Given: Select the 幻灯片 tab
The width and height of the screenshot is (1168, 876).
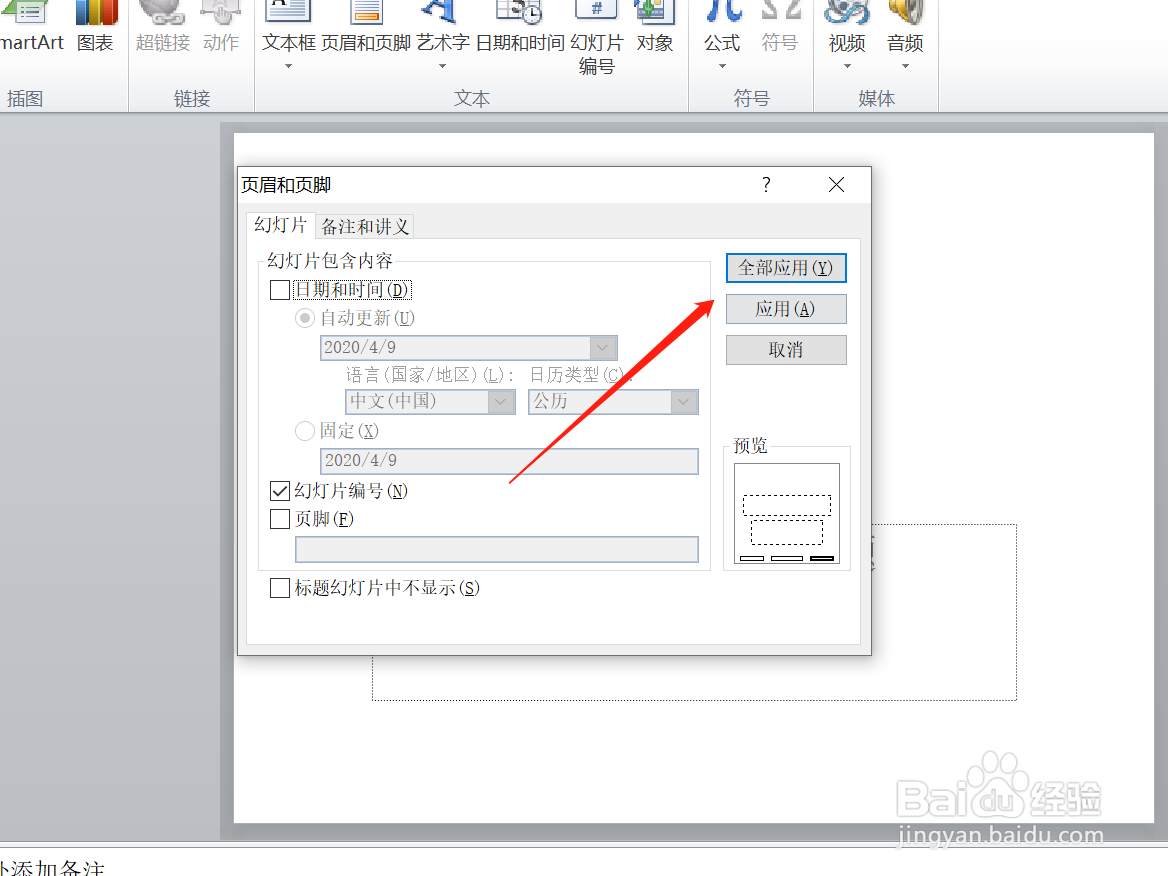Looking at the screenshot, I should pos(279,225).
